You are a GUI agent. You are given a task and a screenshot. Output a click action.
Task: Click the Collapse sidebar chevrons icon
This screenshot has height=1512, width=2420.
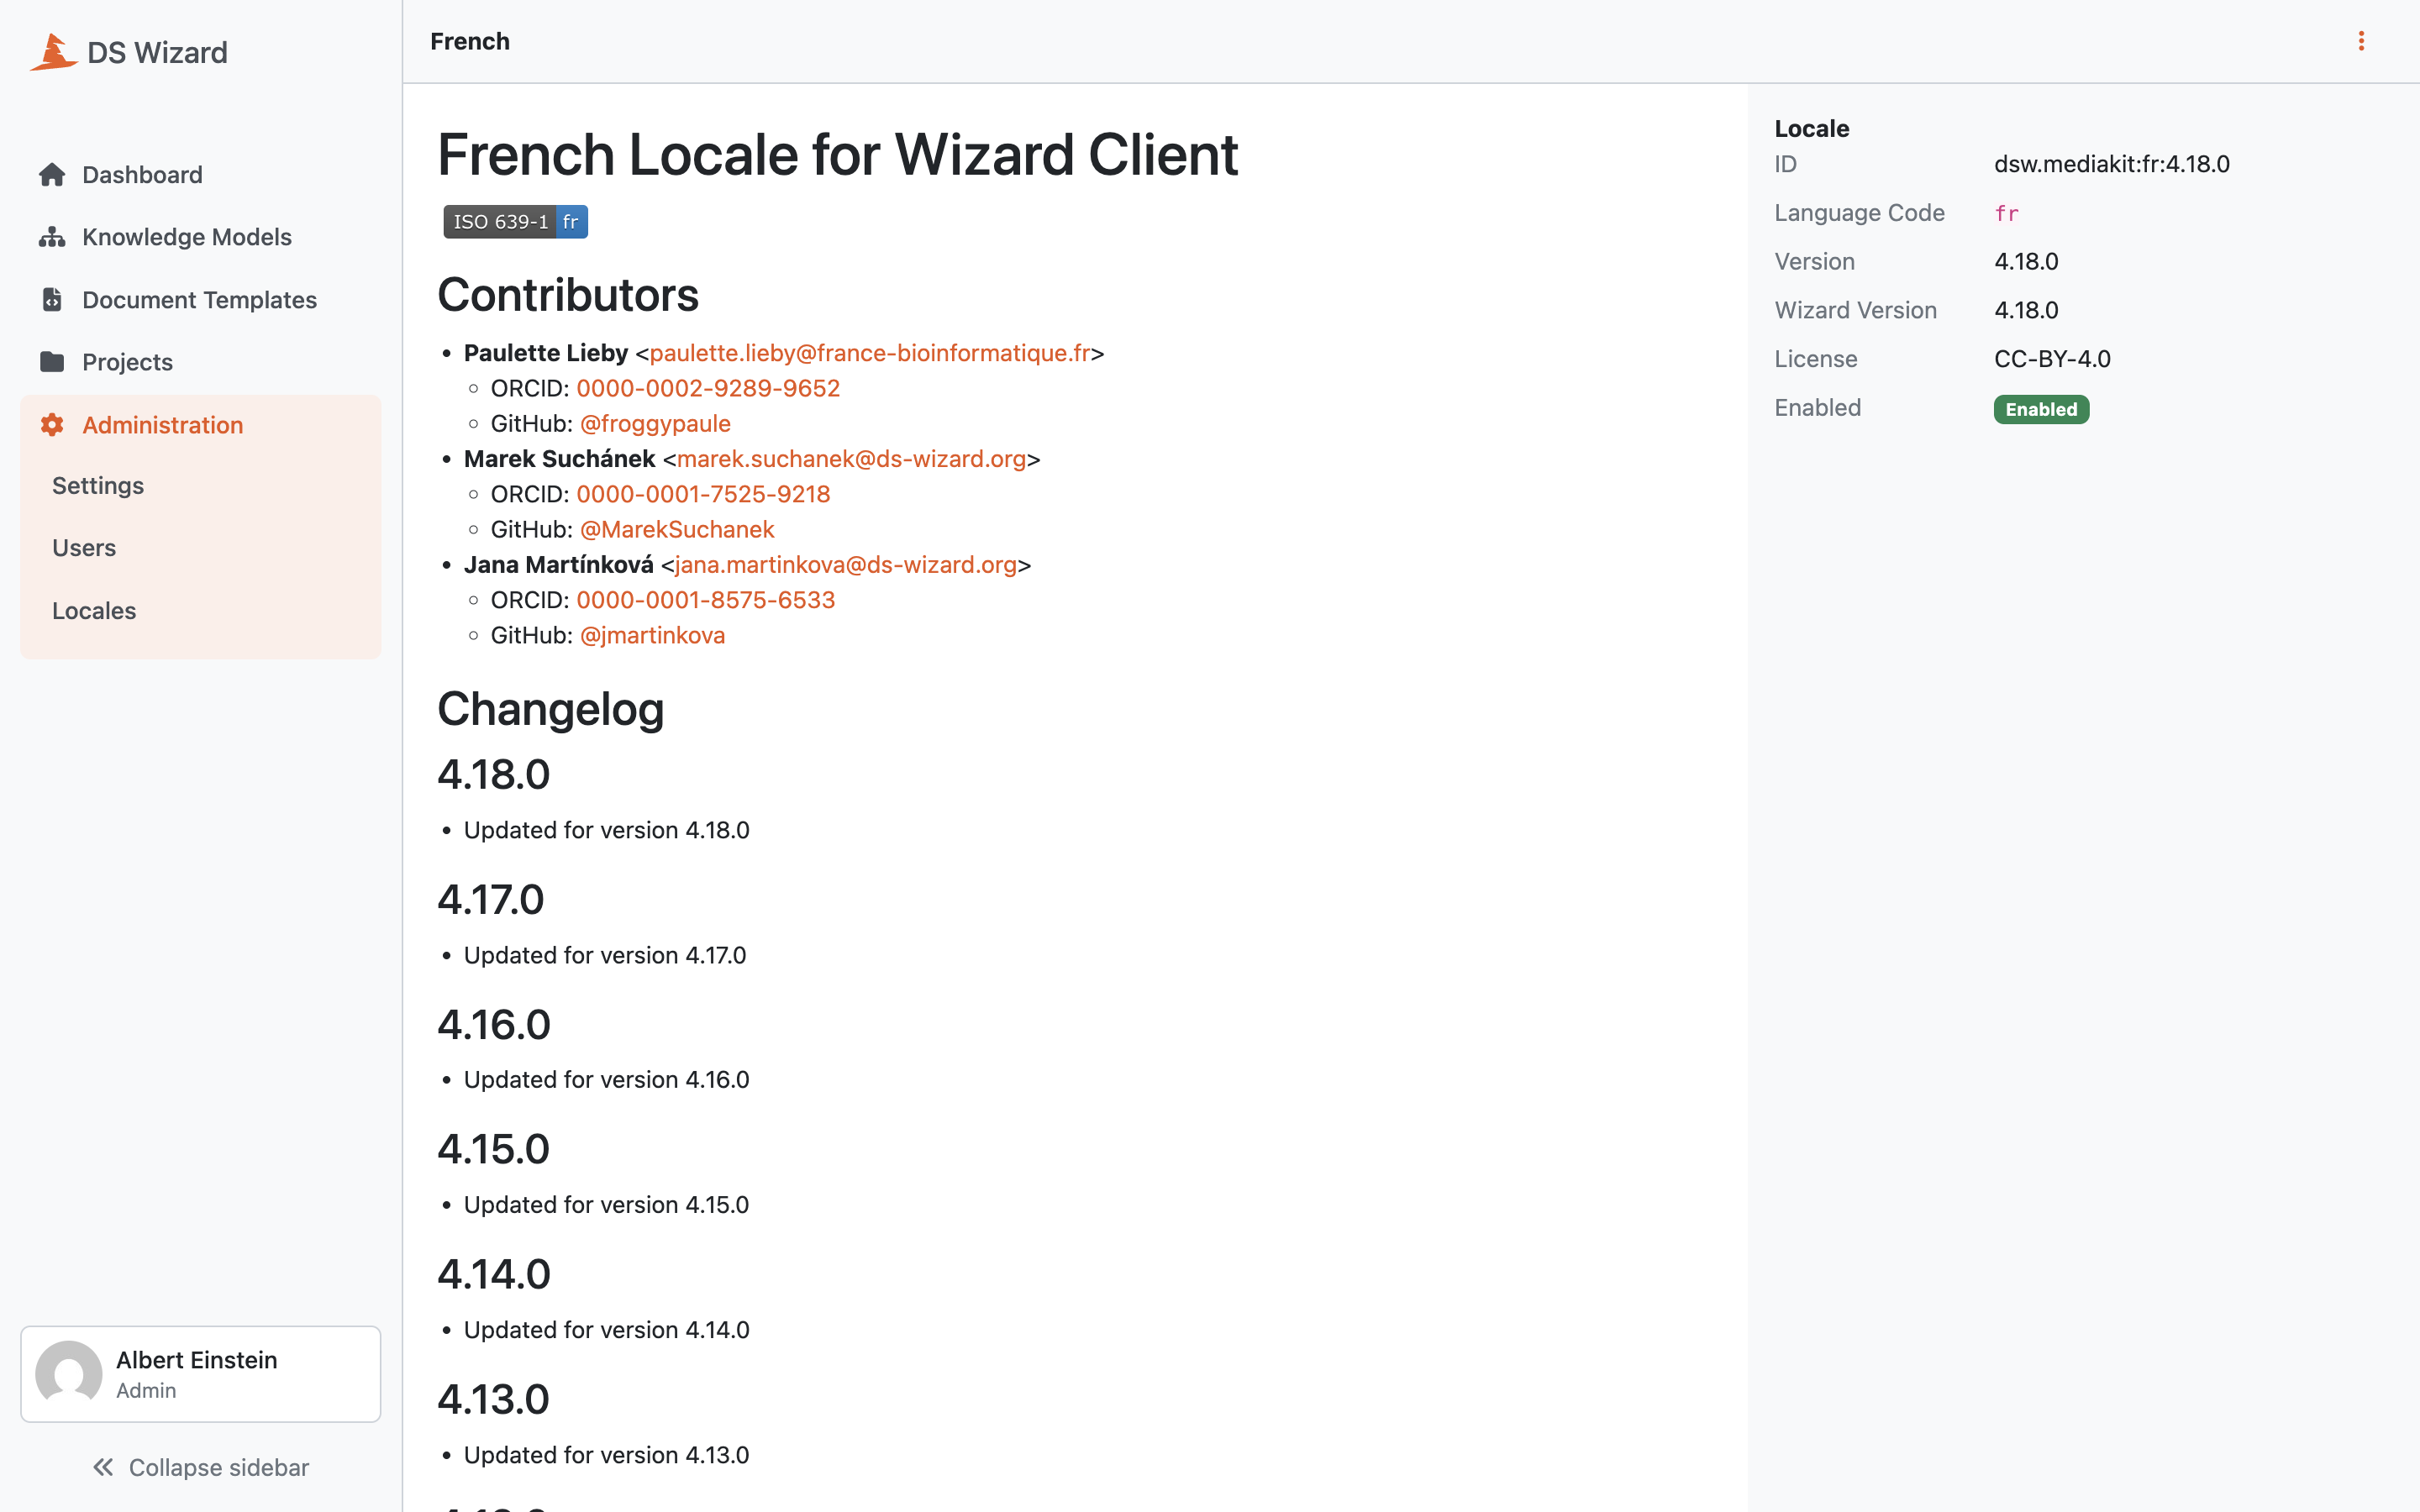tap(103, 1467)
